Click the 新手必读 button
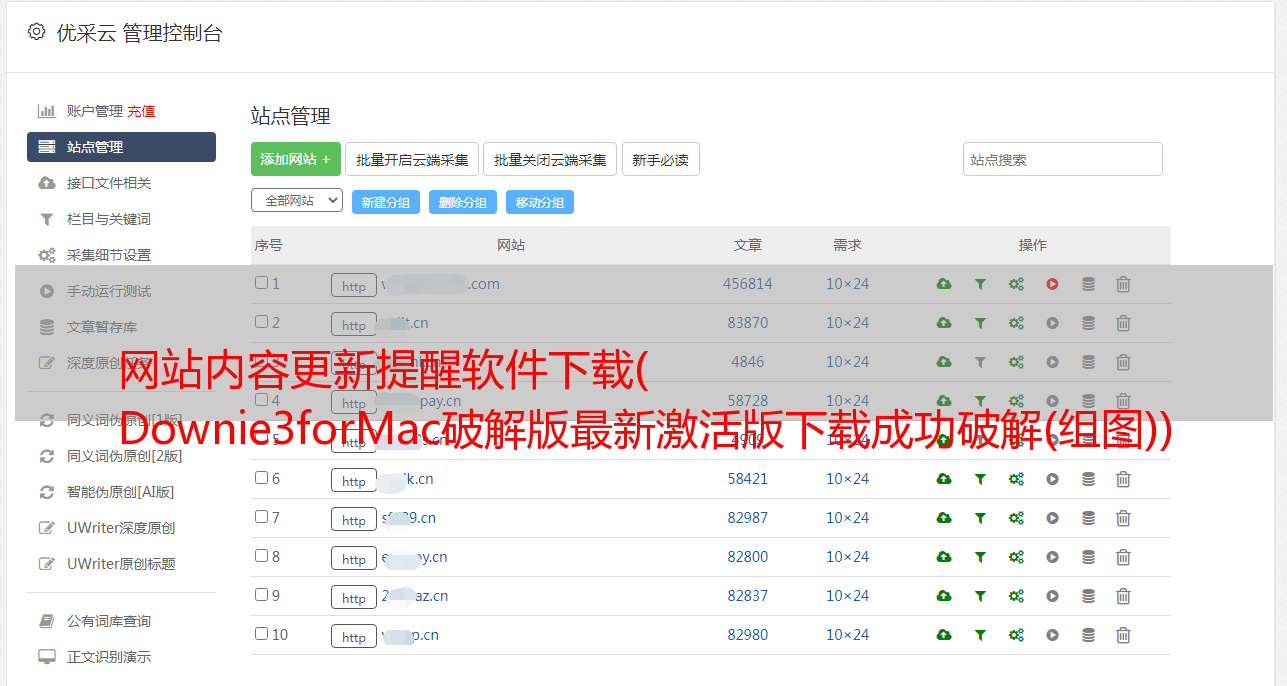 (661, 159)
